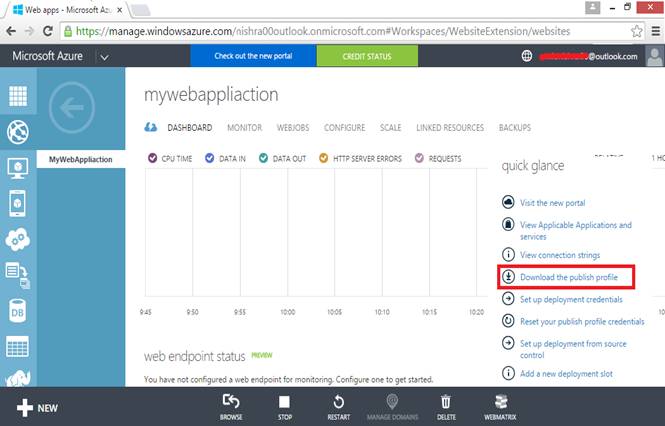665x426 pixels.
Task: Switch to the WEBJOBS tab
Action: (293, 128)
